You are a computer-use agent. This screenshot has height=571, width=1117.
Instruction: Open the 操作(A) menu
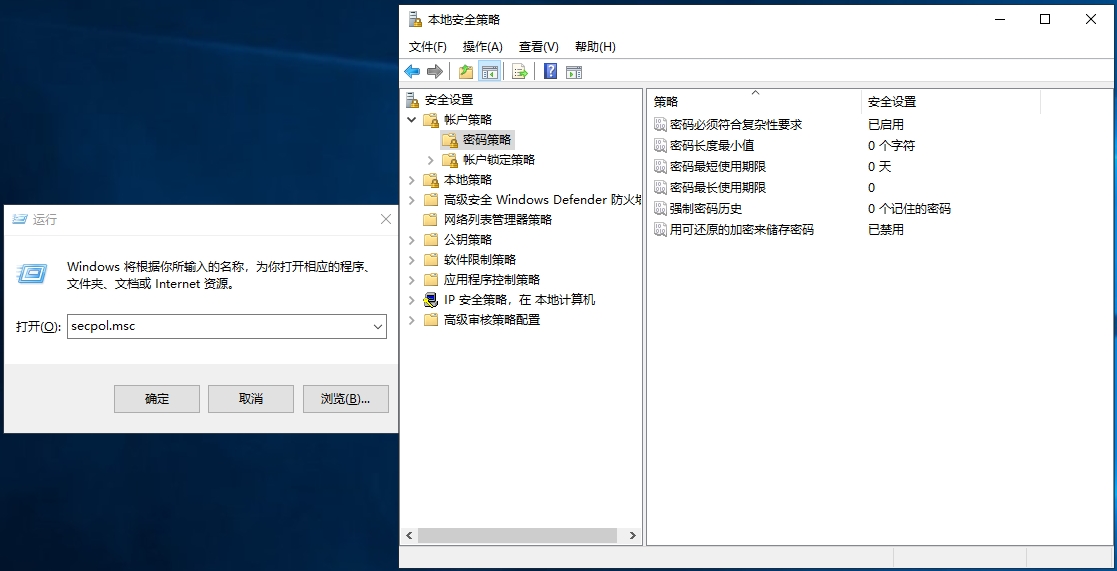[x=482, y=46]
